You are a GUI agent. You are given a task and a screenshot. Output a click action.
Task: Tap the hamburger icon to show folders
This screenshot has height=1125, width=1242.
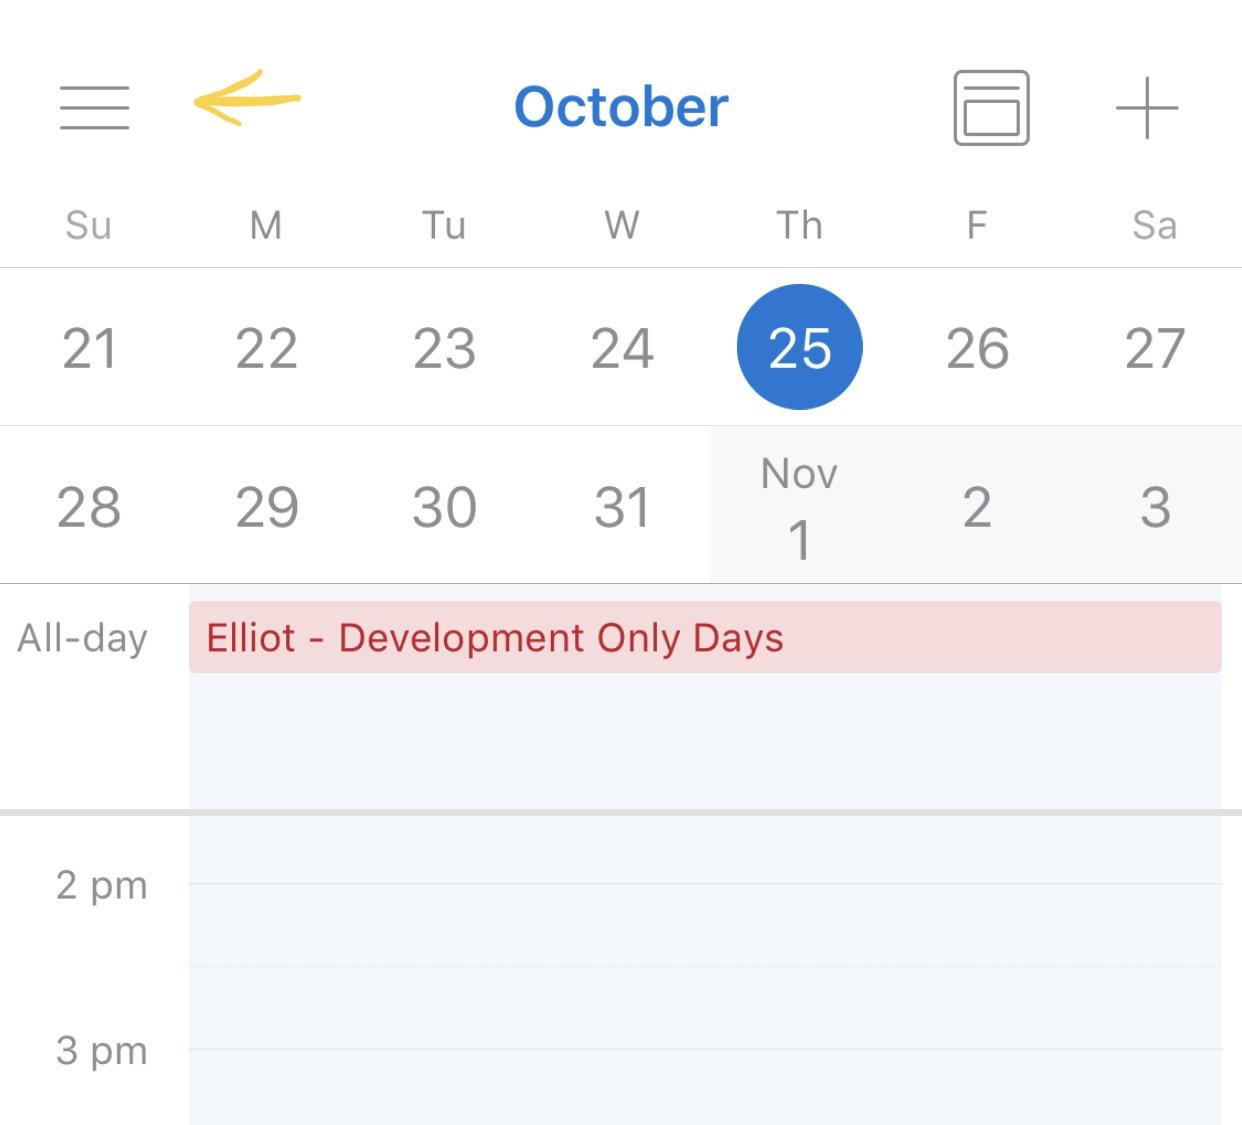pos(95,107)
